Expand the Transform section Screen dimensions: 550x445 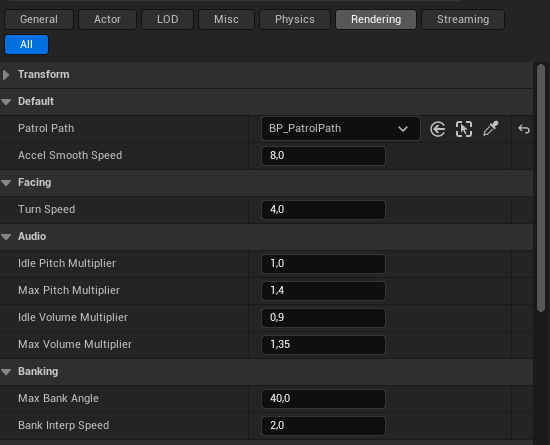click(6, 75)
